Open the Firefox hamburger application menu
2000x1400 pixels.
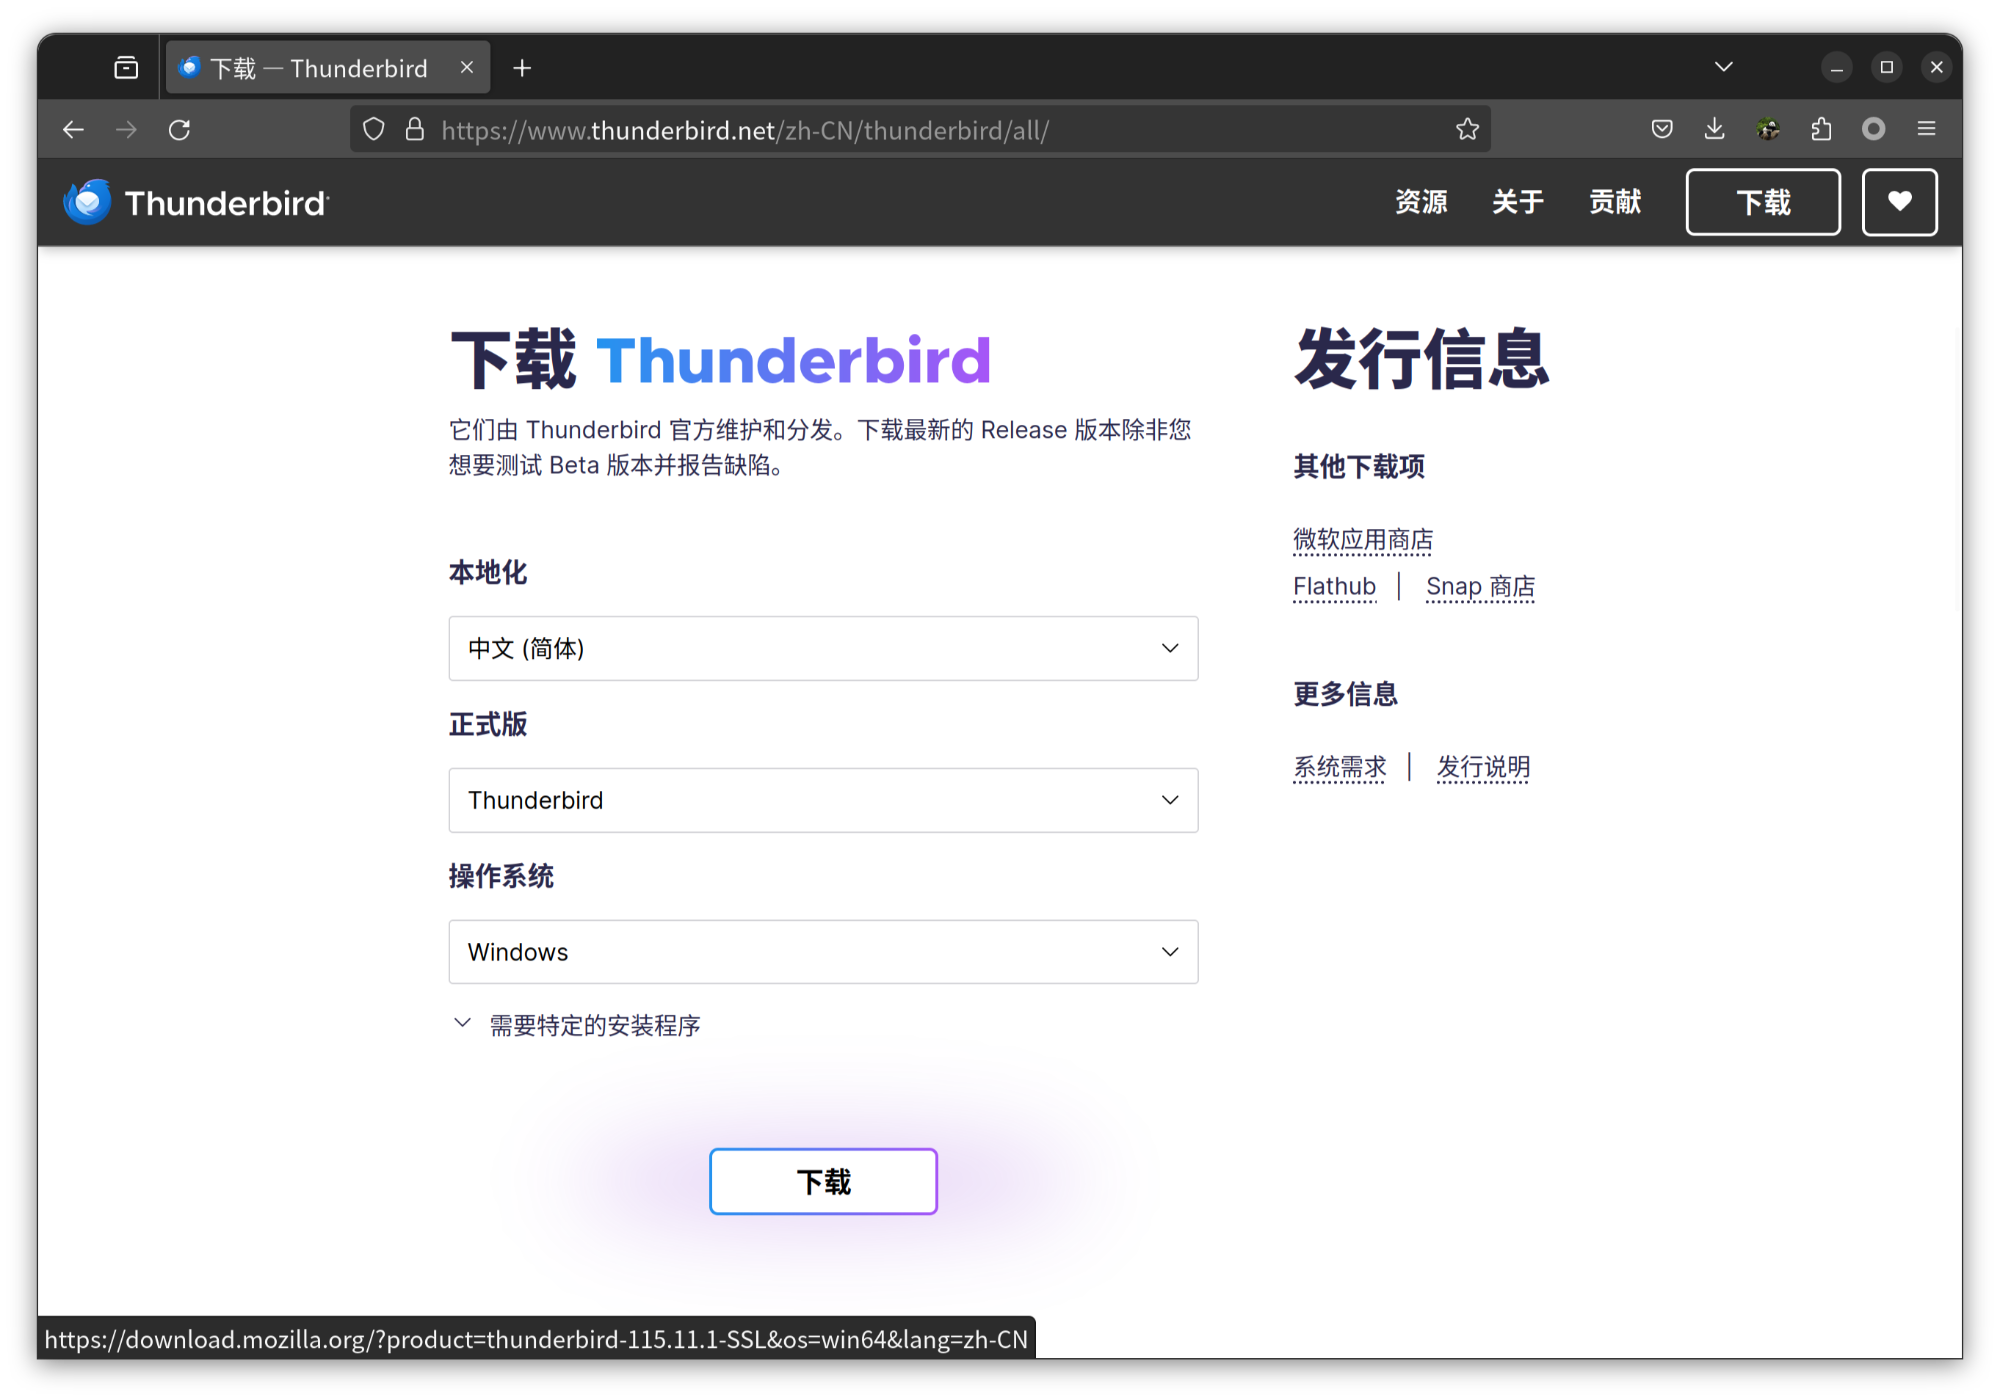click(1926, 129)
